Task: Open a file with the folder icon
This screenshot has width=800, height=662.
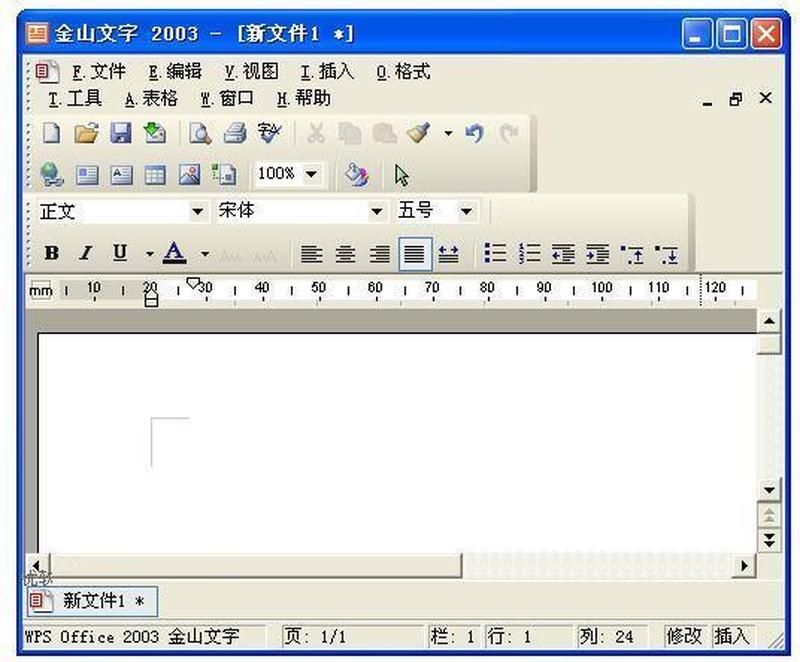Action: (x=86, y=134)
